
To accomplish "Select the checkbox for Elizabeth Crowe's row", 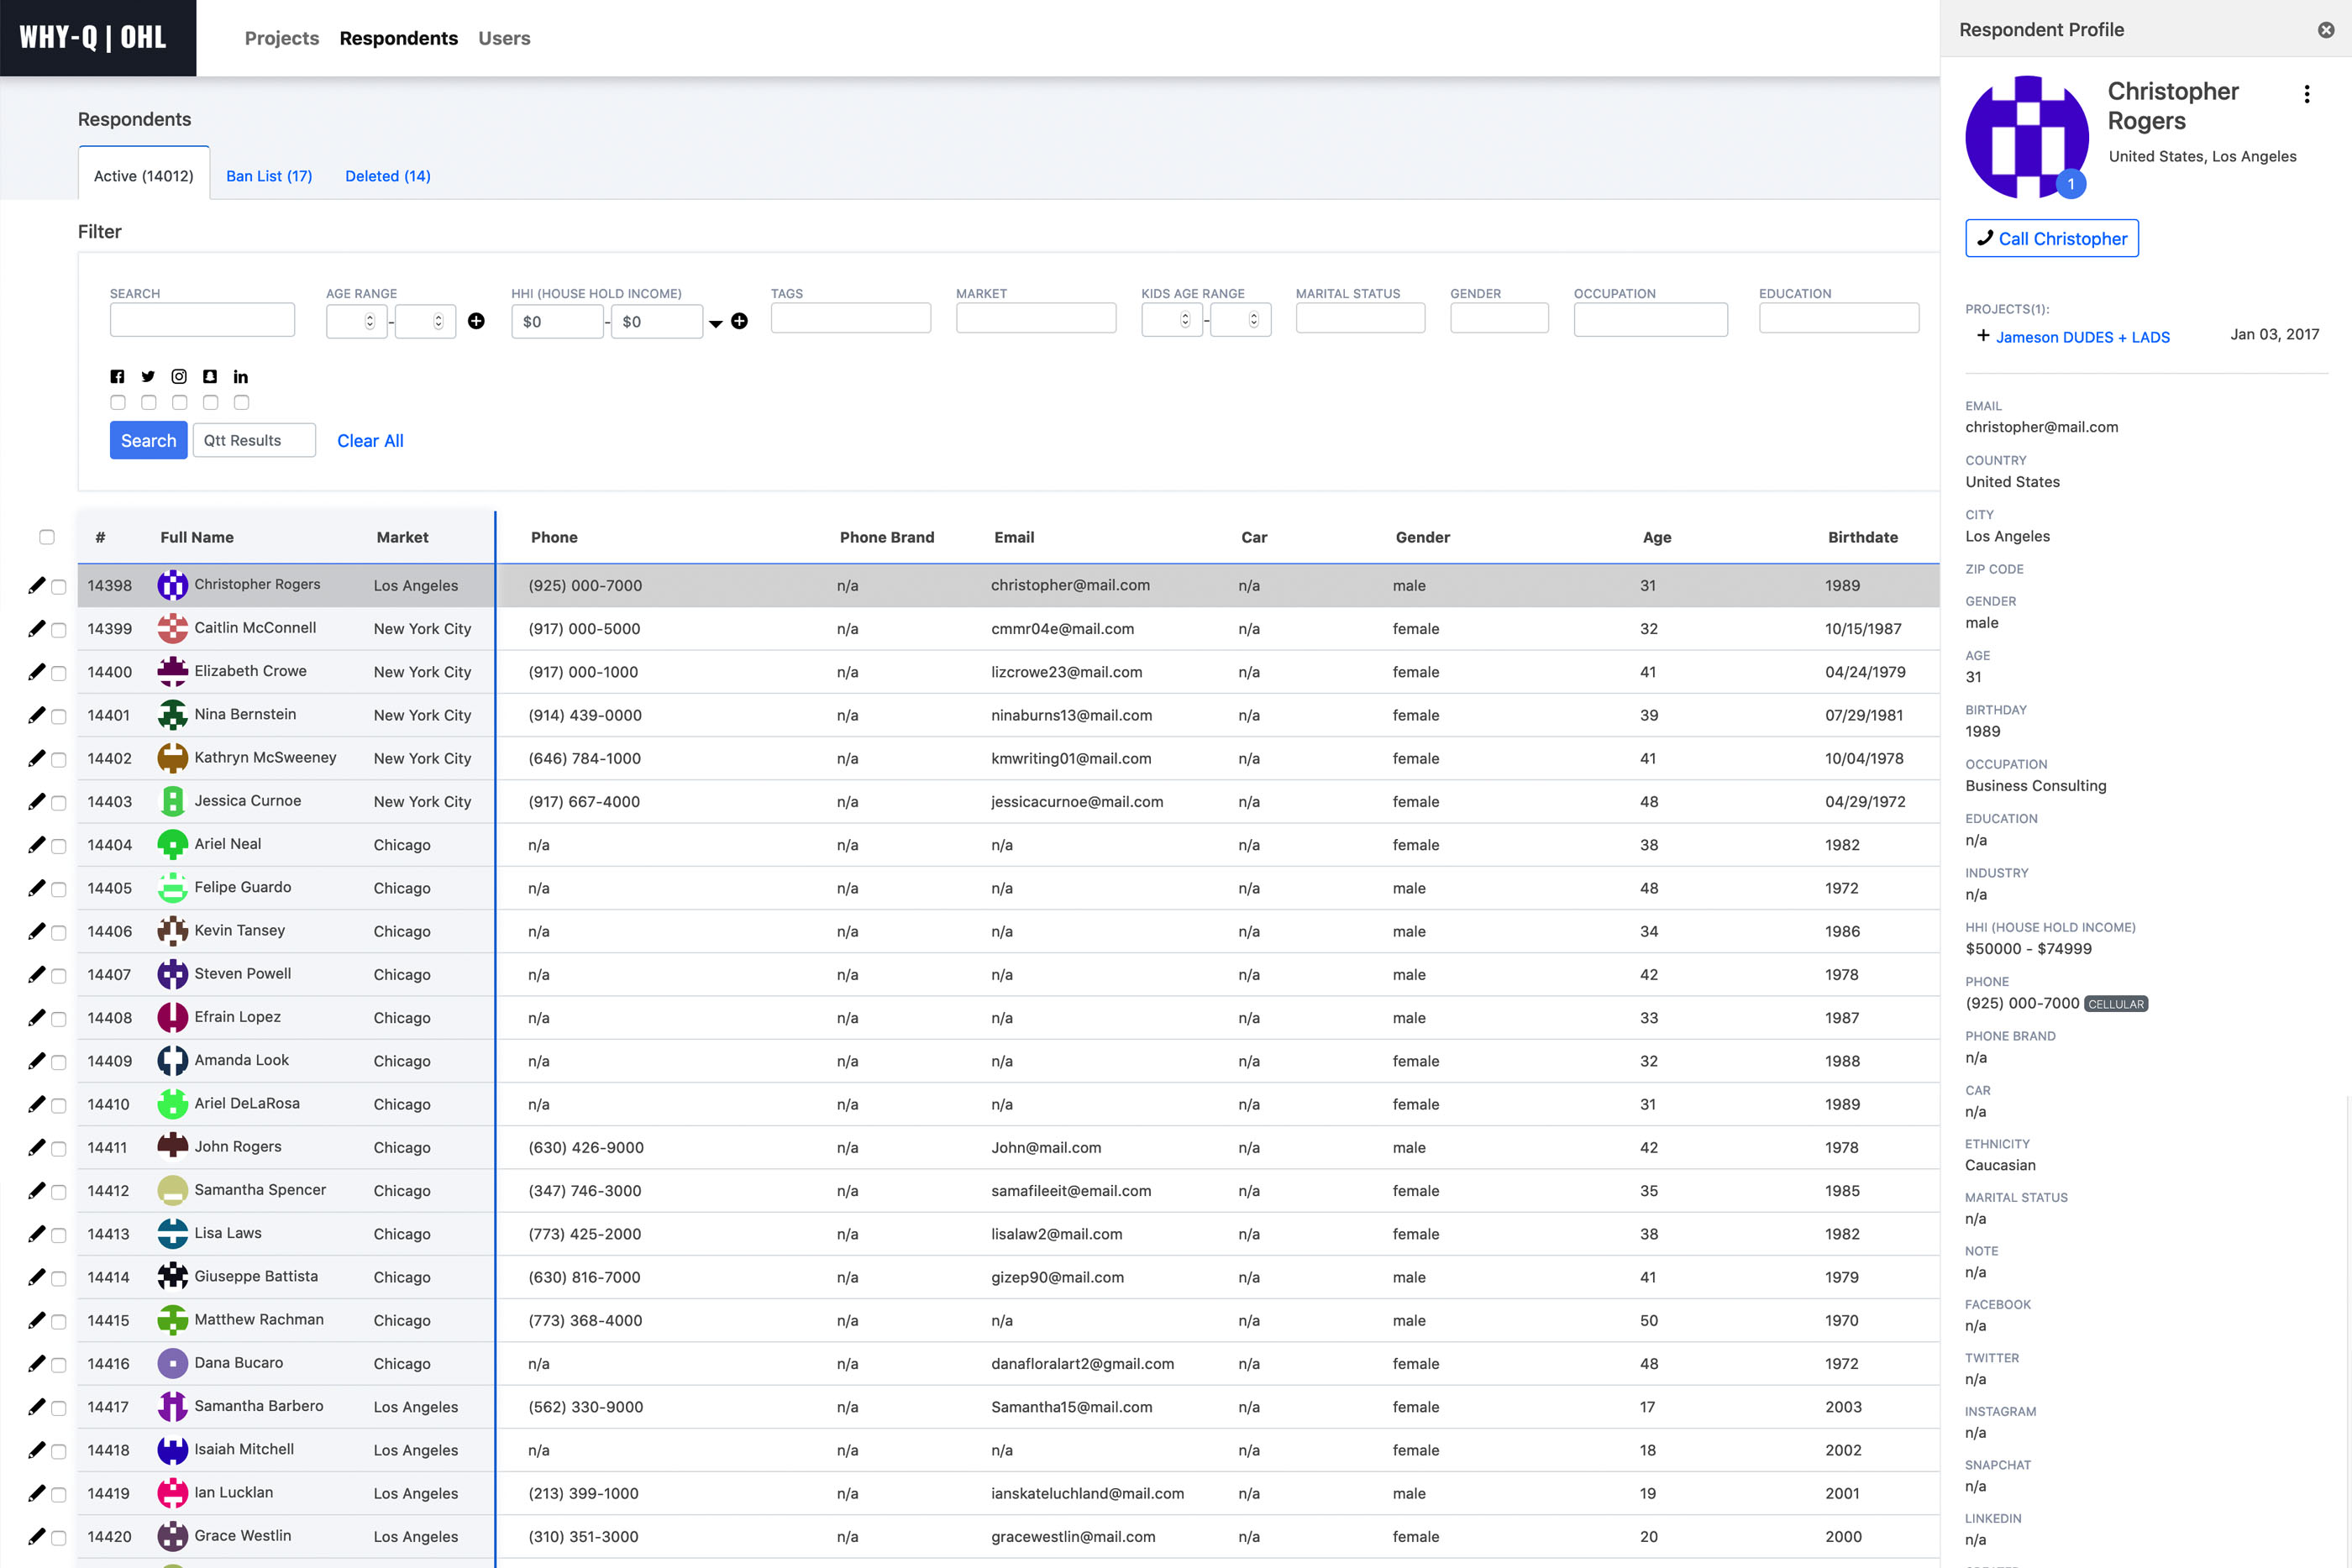I will pos(59,673).
